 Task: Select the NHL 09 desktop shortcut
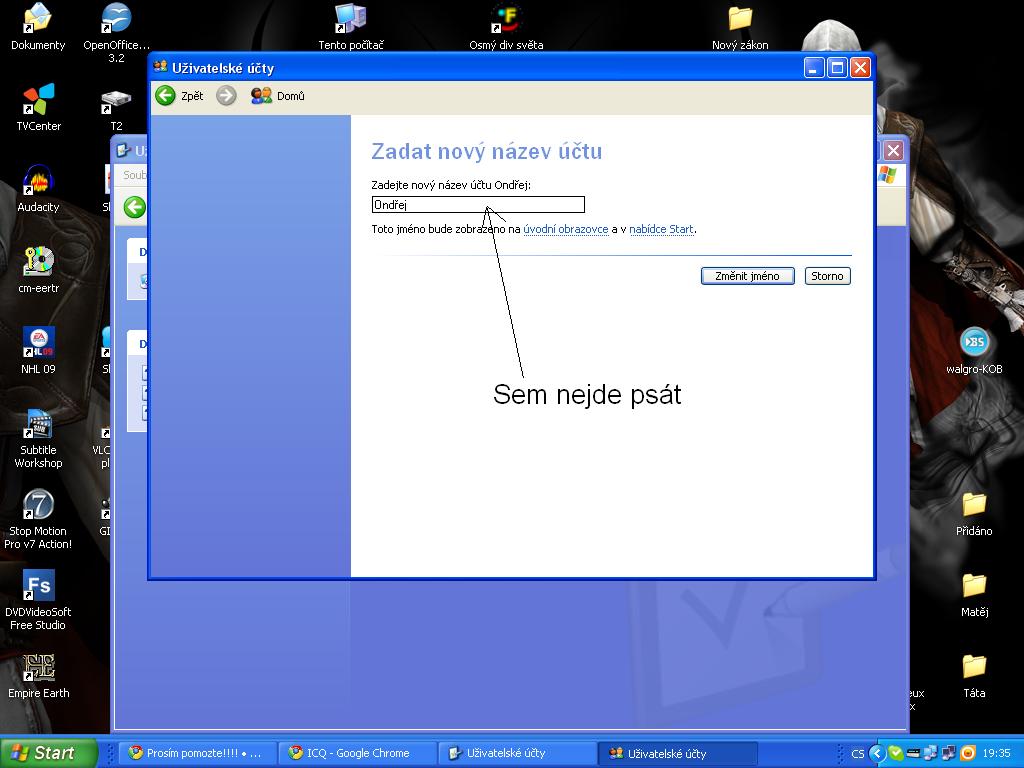pyautogui.click(x=39, y=351)
